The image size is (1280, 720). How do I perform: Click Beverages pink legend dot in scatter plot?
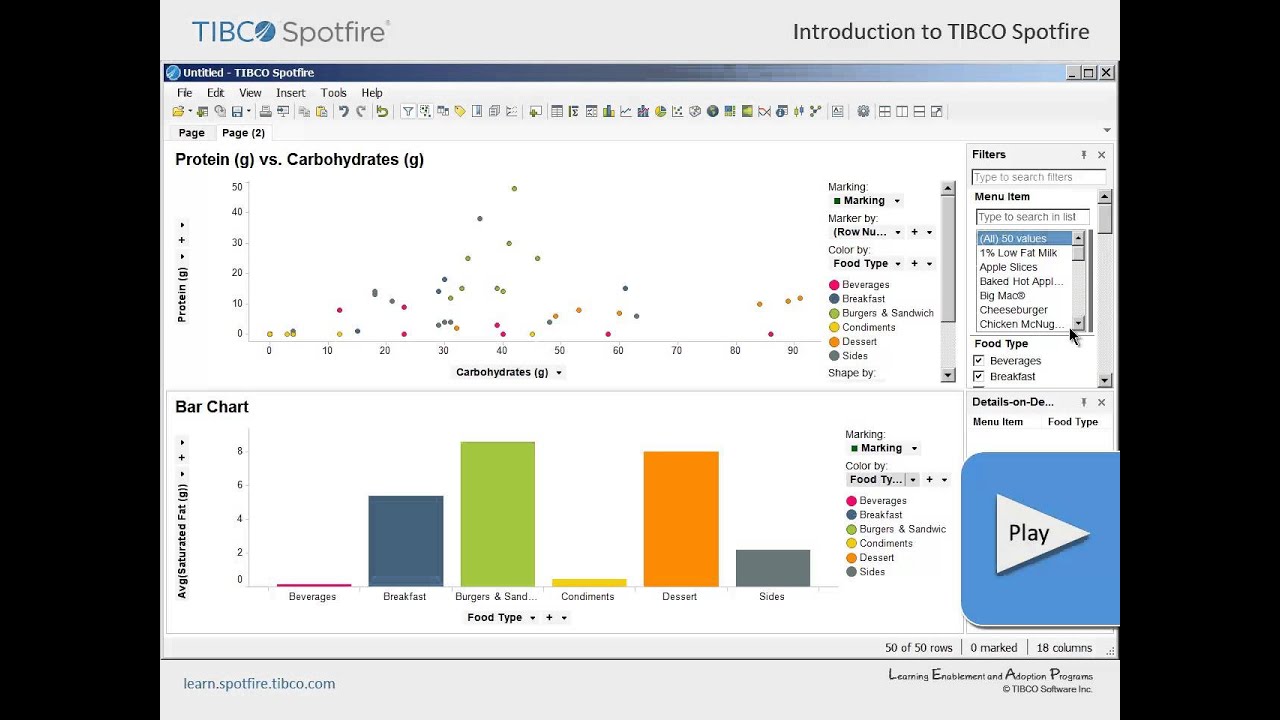[x=834, y=285]
